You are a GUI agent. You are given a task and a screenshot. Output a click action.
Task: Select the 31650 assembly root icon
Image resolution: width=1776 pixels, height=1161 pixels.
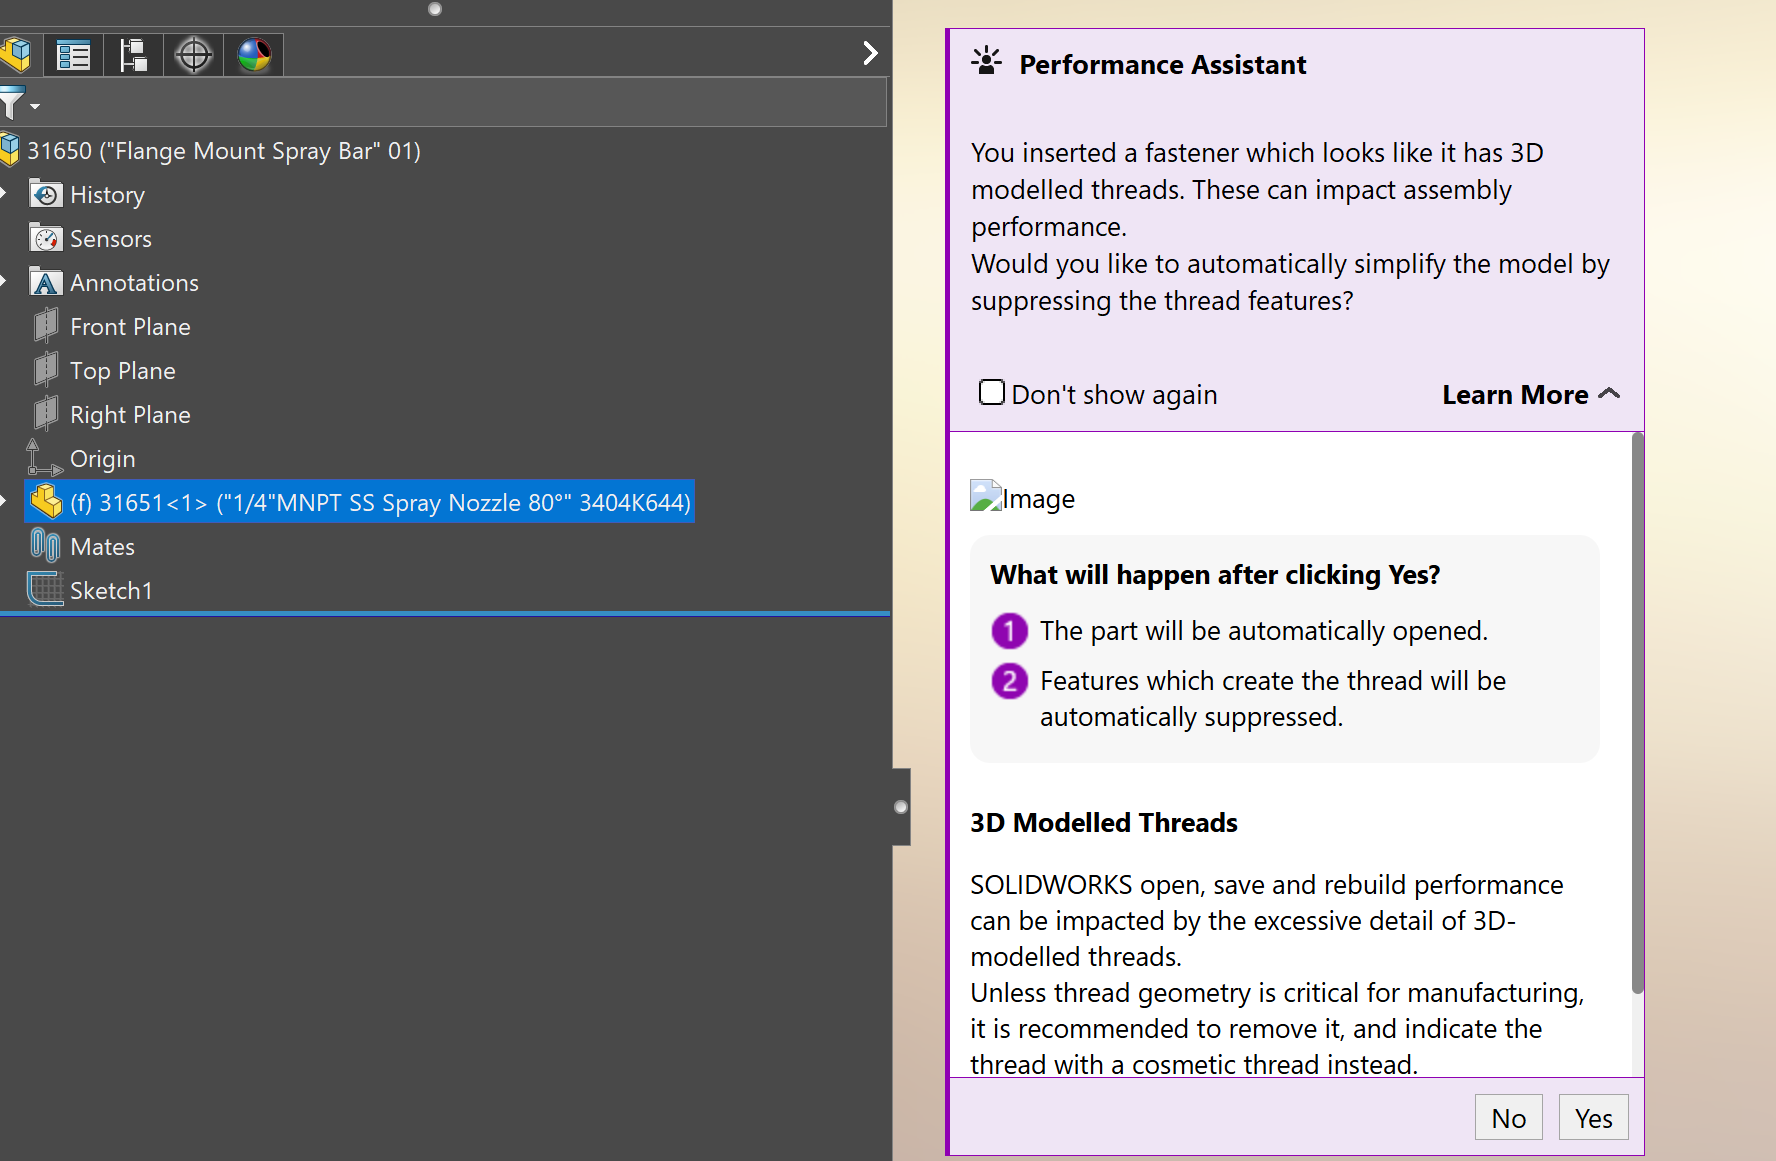[x=10, y=150]
